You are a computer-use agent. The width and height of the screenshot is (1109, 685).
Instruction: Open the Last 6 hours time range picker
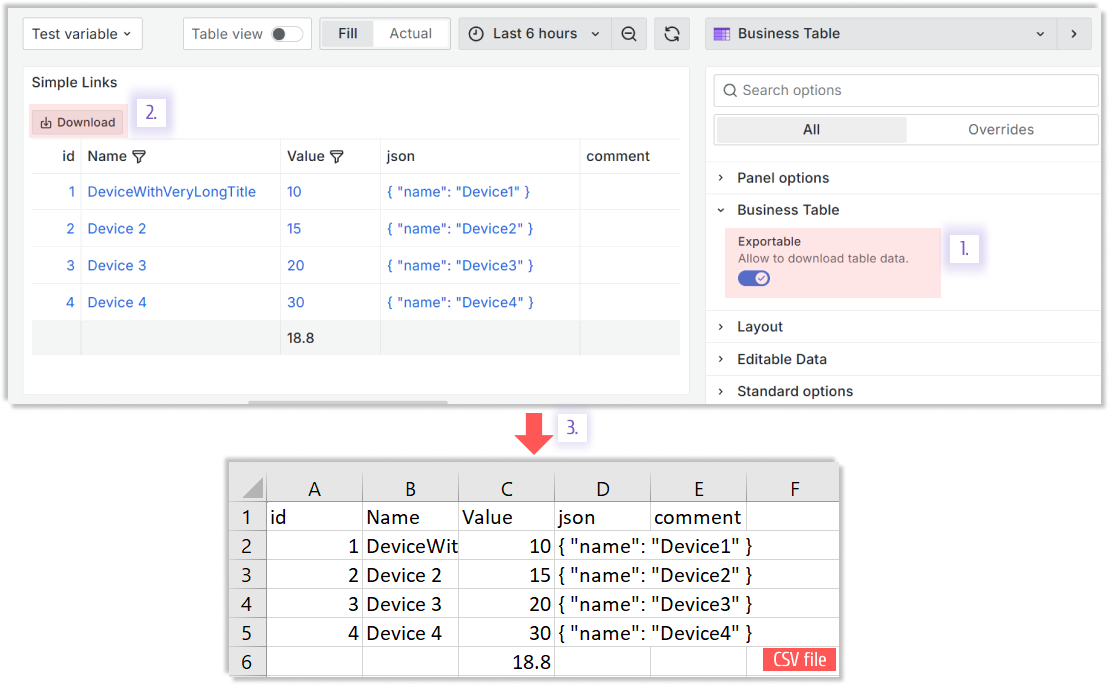point(535,34)
